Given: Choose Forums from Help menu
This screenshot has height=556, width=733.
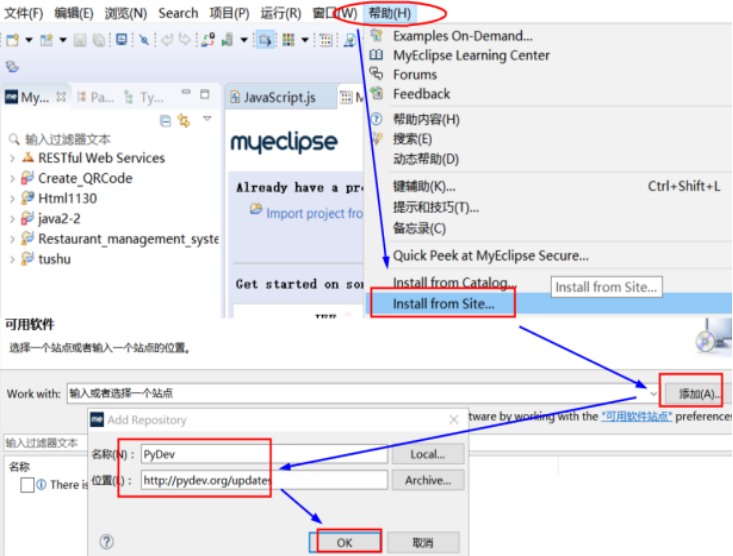Looking at the screenshot, I should coord(415,74).
